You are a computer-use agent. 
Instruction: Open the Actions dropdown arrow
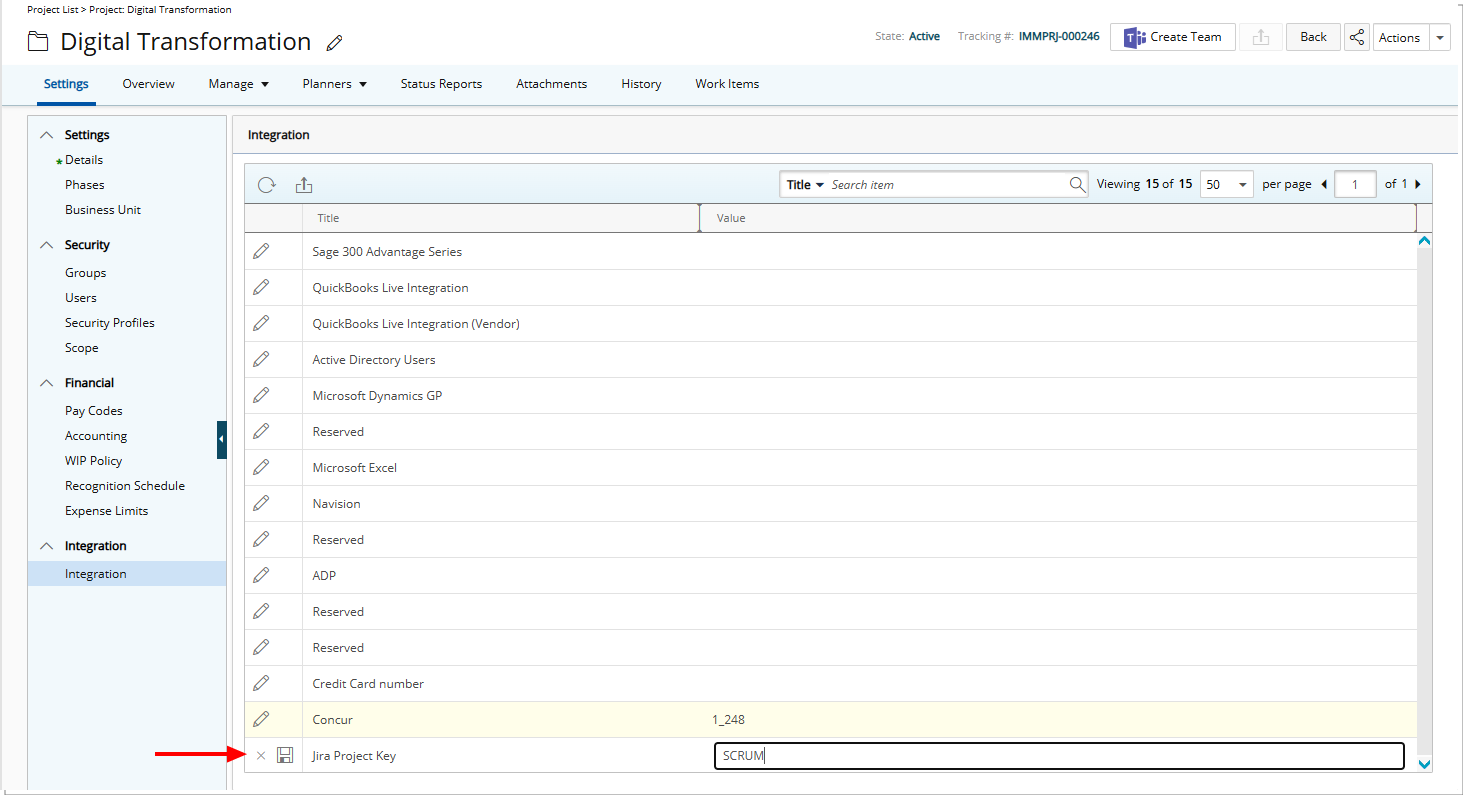(1440, 37)
